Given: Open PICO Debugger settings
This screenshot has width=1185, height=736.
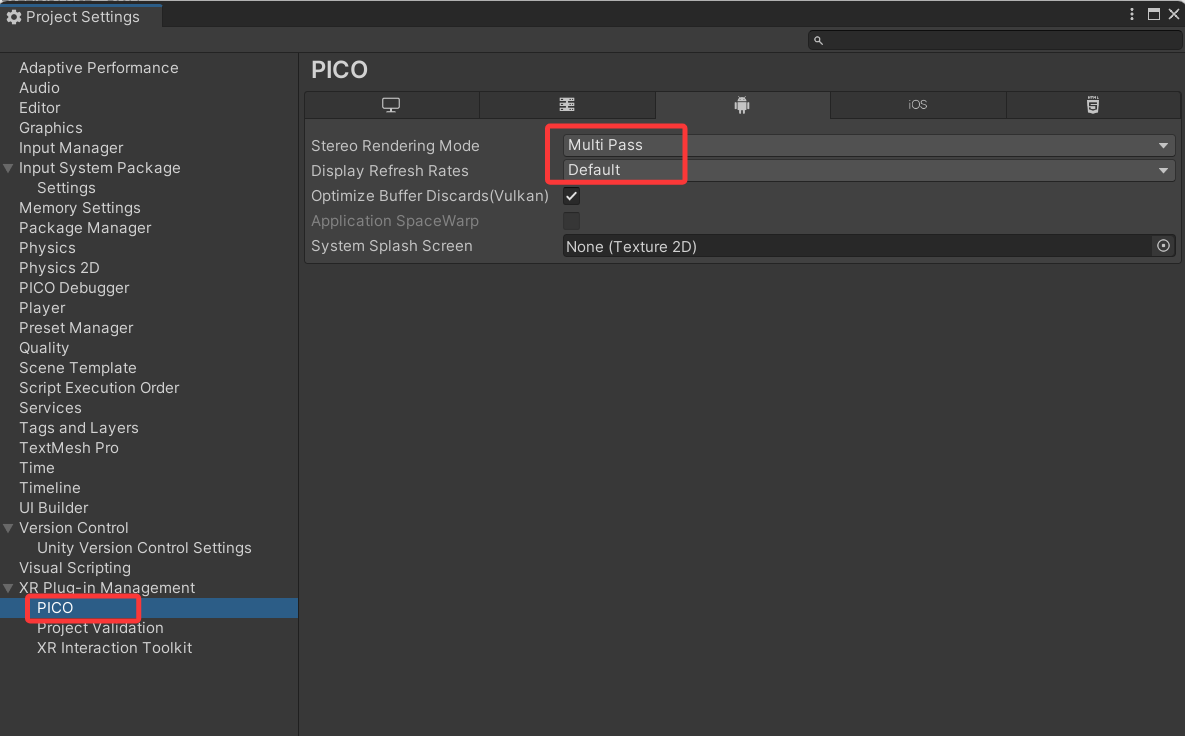Looking at the screenshot, I should (x=74, y=288).
